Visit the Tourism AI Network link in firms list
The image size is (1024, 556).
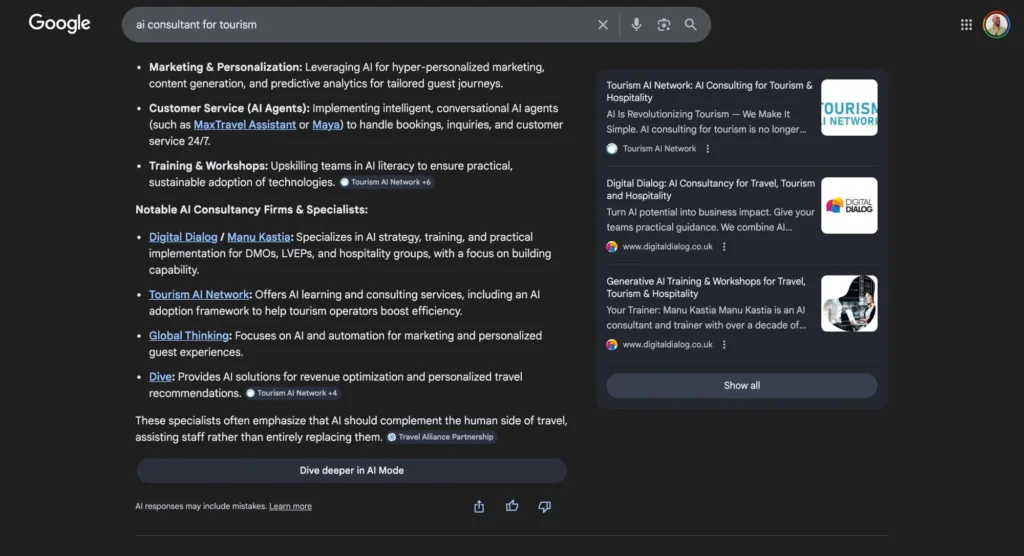pyautogui.click(x=199, y=295)
